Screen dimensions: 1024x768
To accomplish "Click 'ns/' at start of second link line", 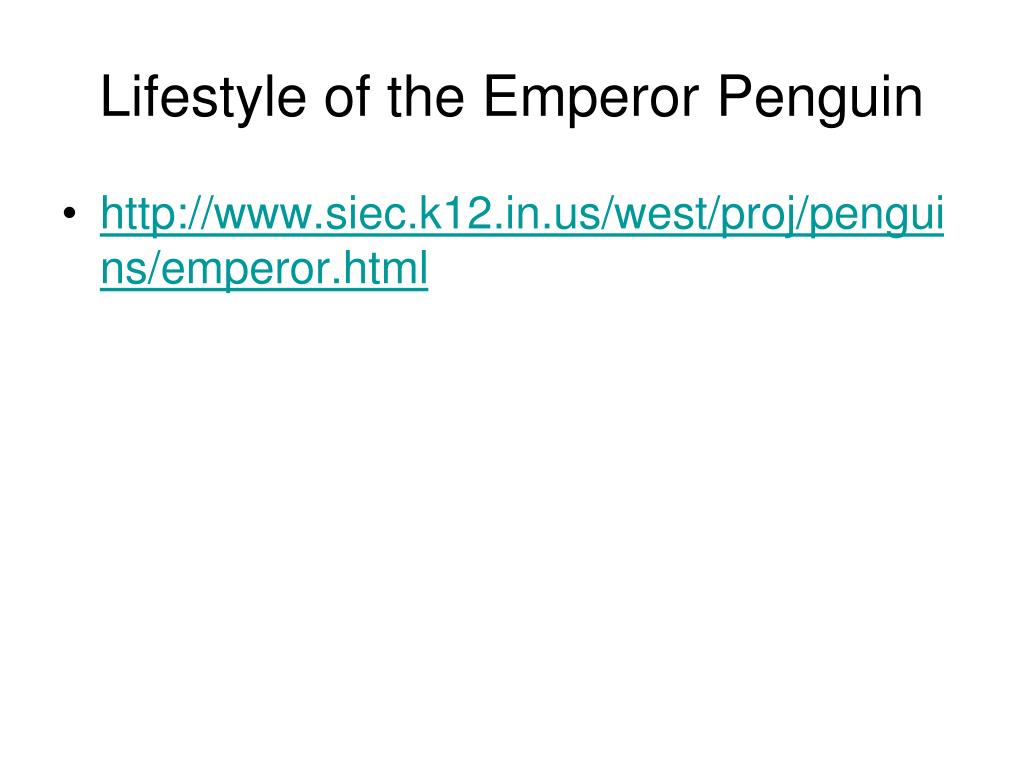I will click(x=130, y=268).
